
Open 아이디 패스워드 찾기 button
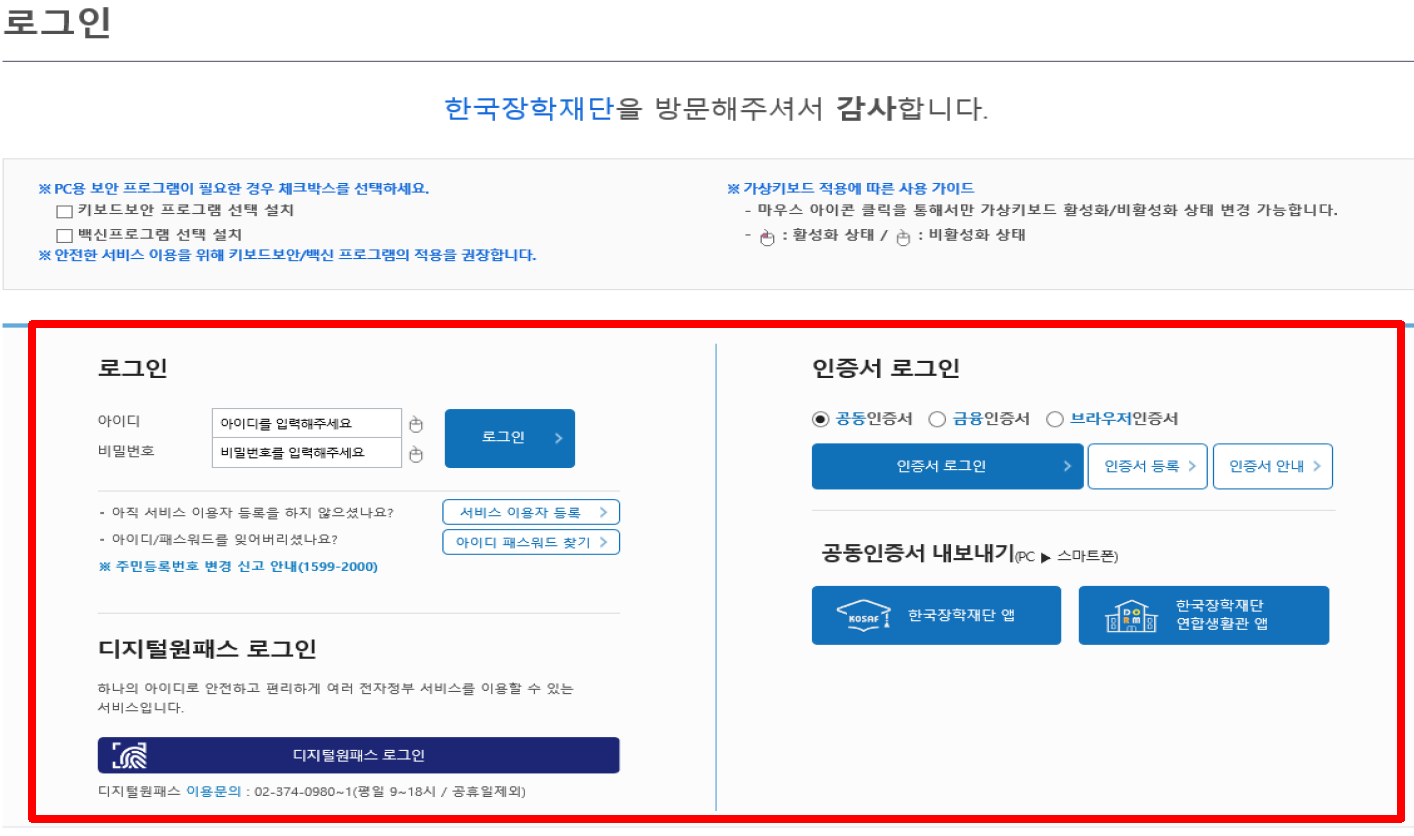tap(531, 542)
